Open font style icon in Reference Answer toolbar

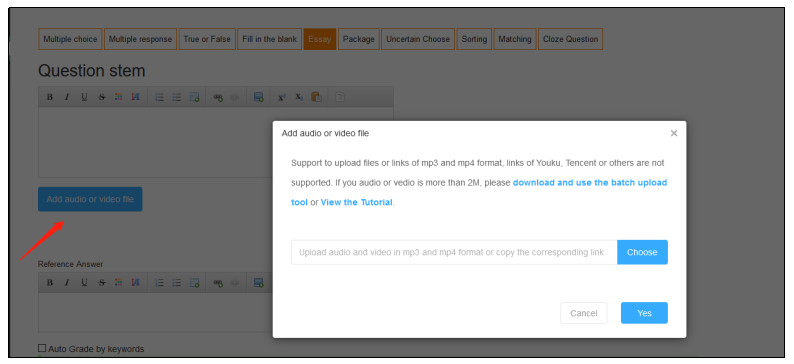[x=135, y=283]
